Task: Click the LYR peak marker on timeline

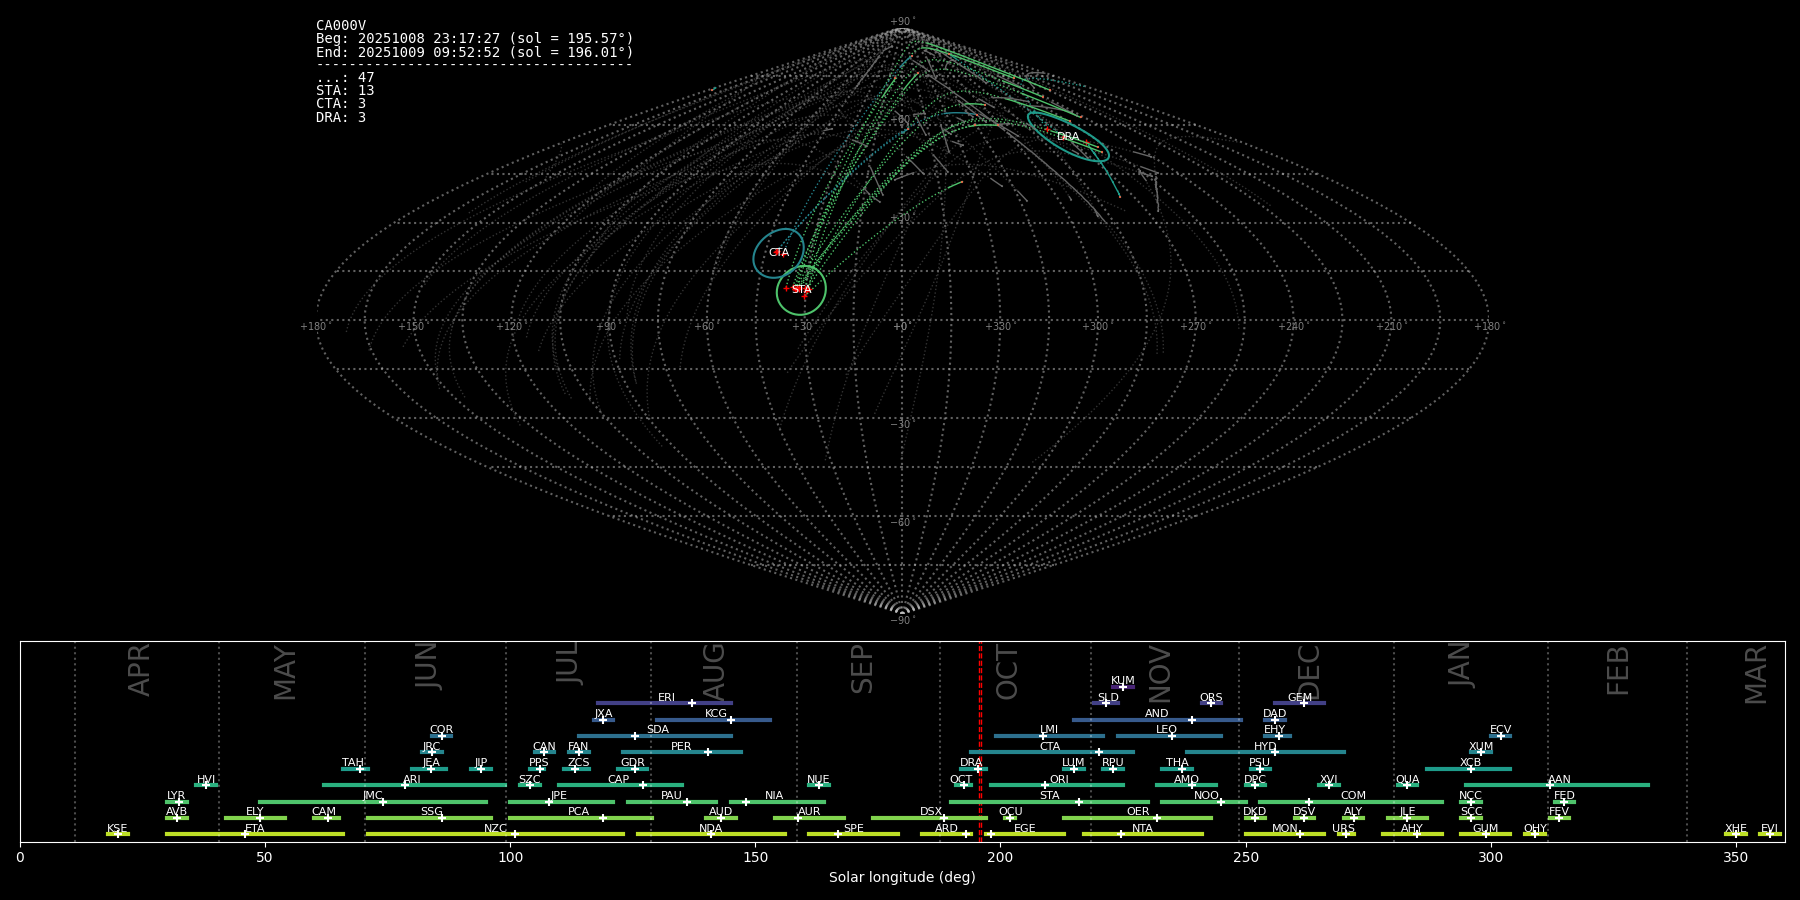Action: [179, 802]
